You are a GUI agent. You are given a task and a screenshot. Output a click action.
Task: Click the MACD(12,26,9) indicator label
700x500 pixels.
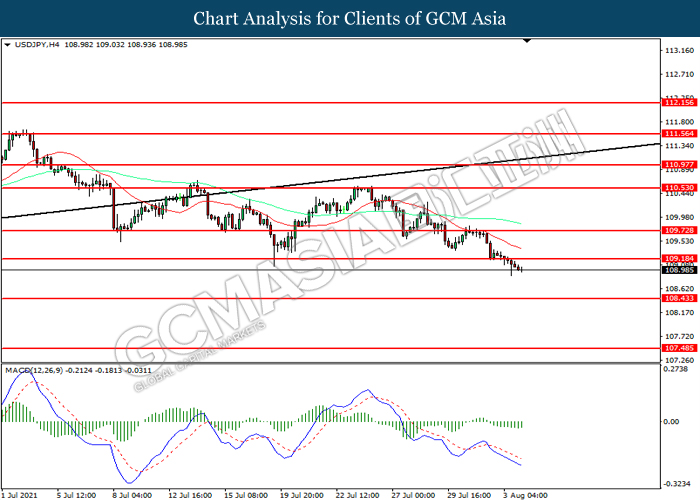pos(38,371)
